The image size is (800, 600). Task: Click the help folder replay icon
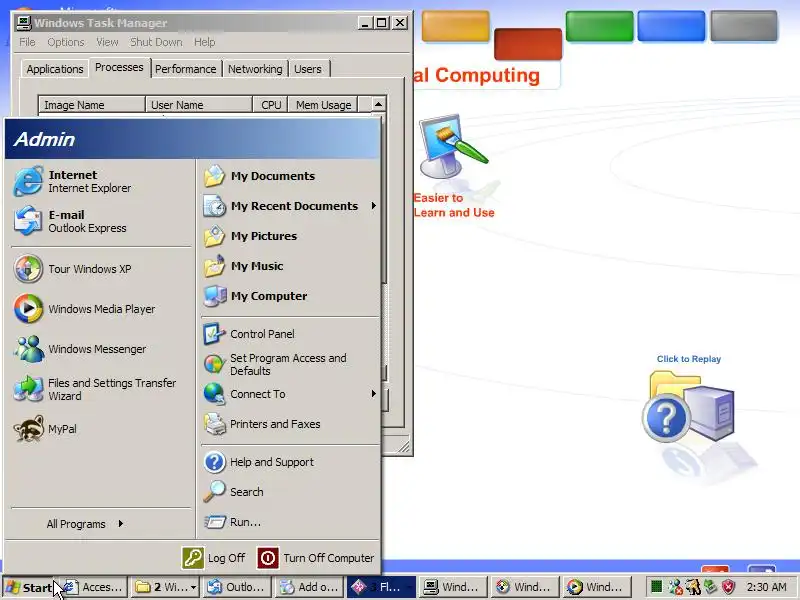[689, 407]
